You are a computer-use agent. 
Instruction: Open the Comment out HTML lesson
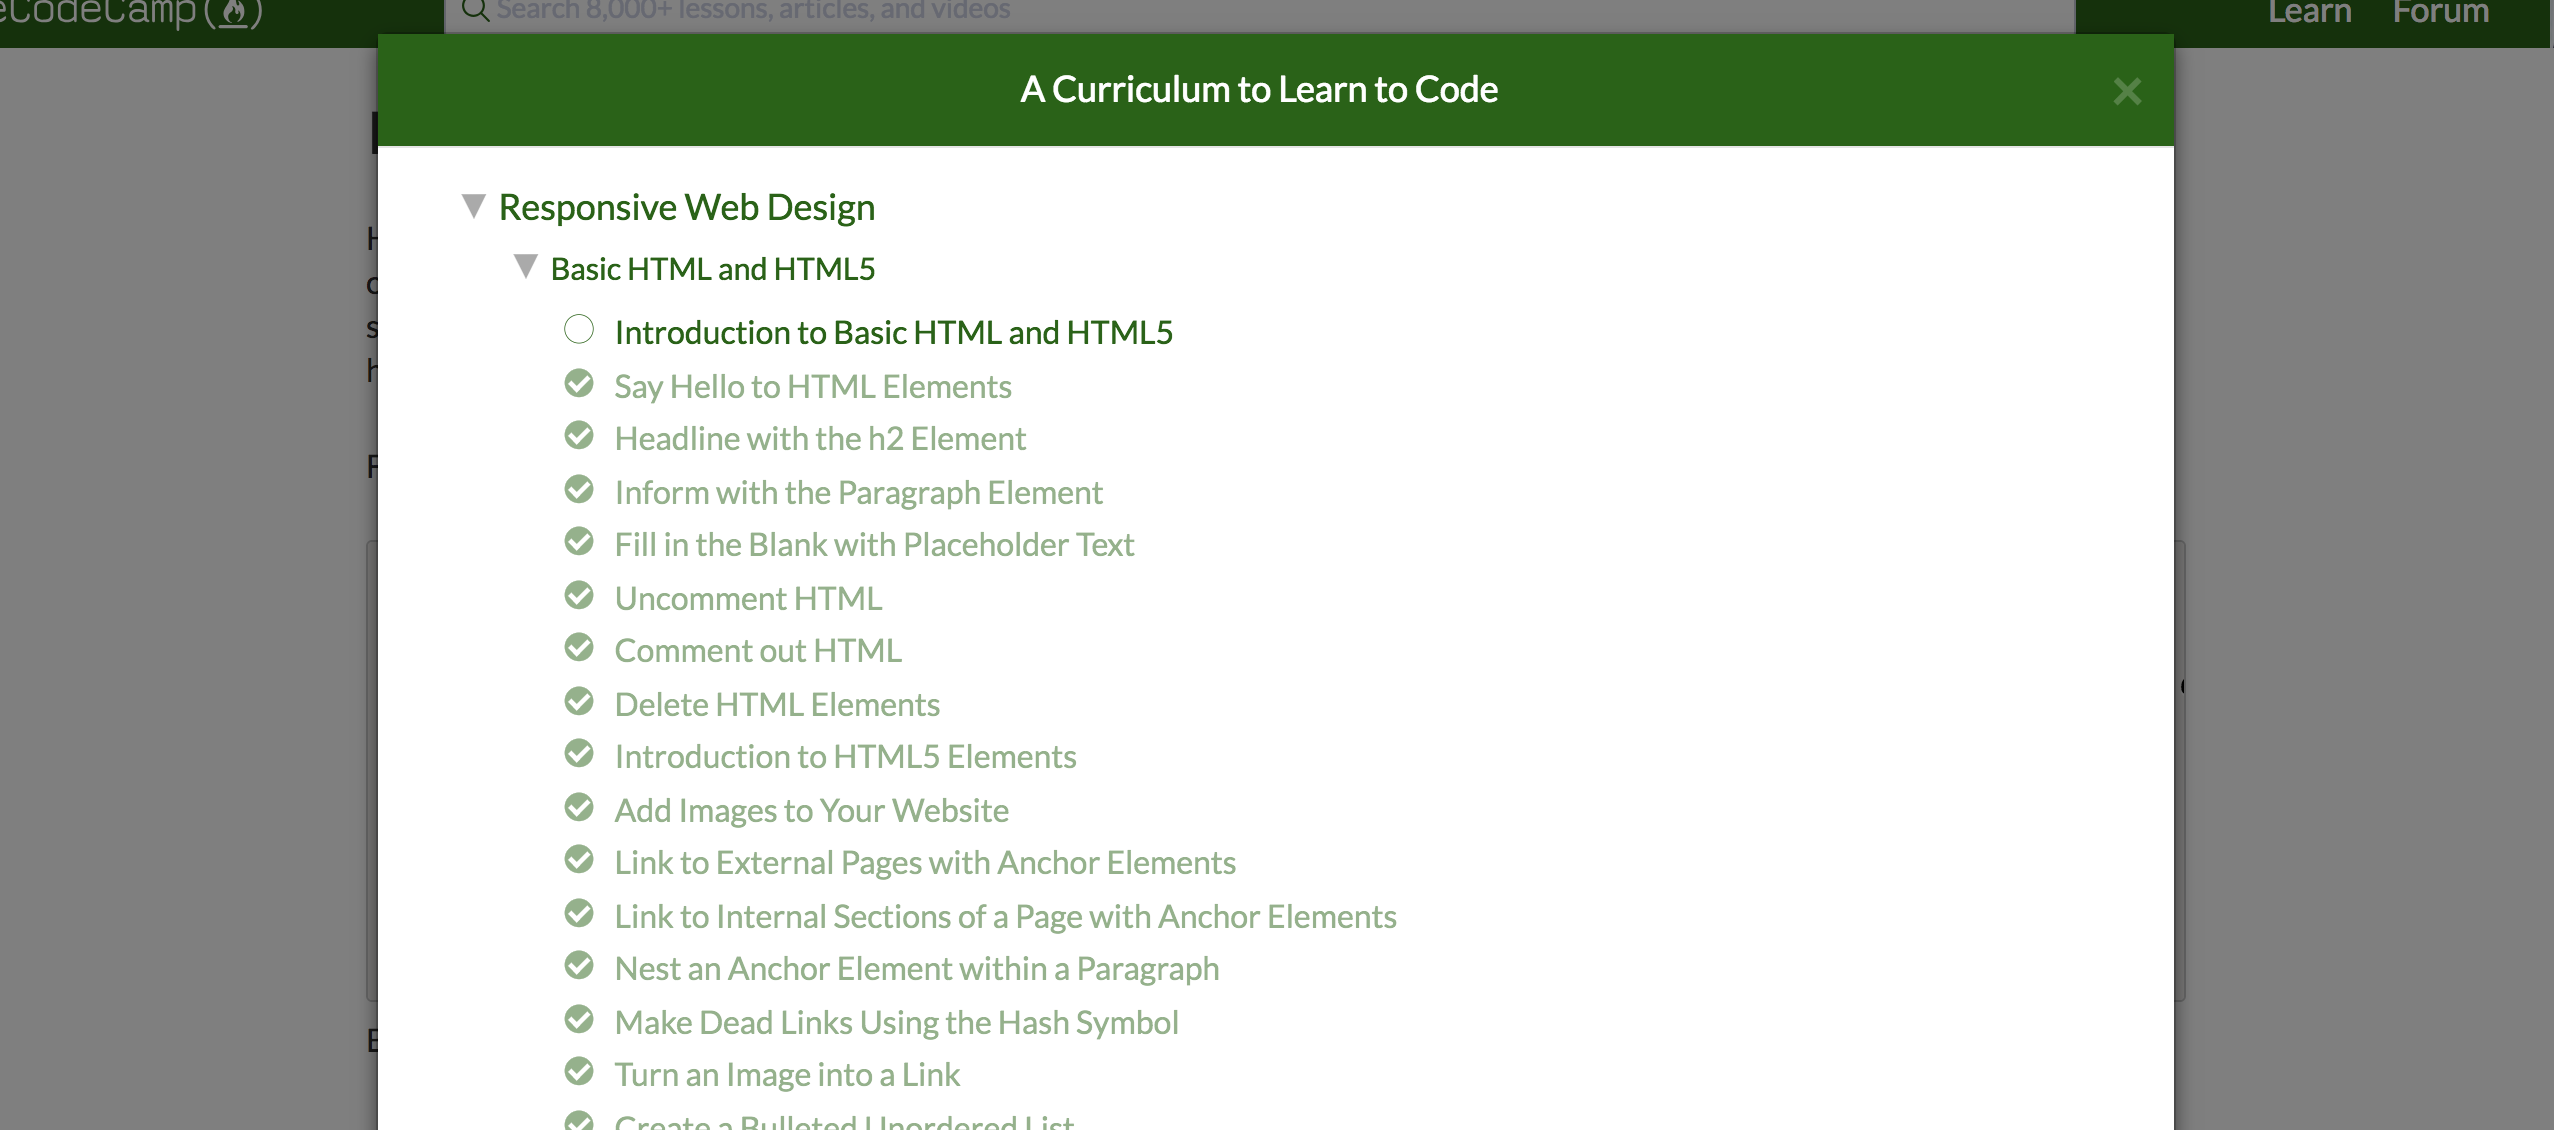tap(758, 650)
